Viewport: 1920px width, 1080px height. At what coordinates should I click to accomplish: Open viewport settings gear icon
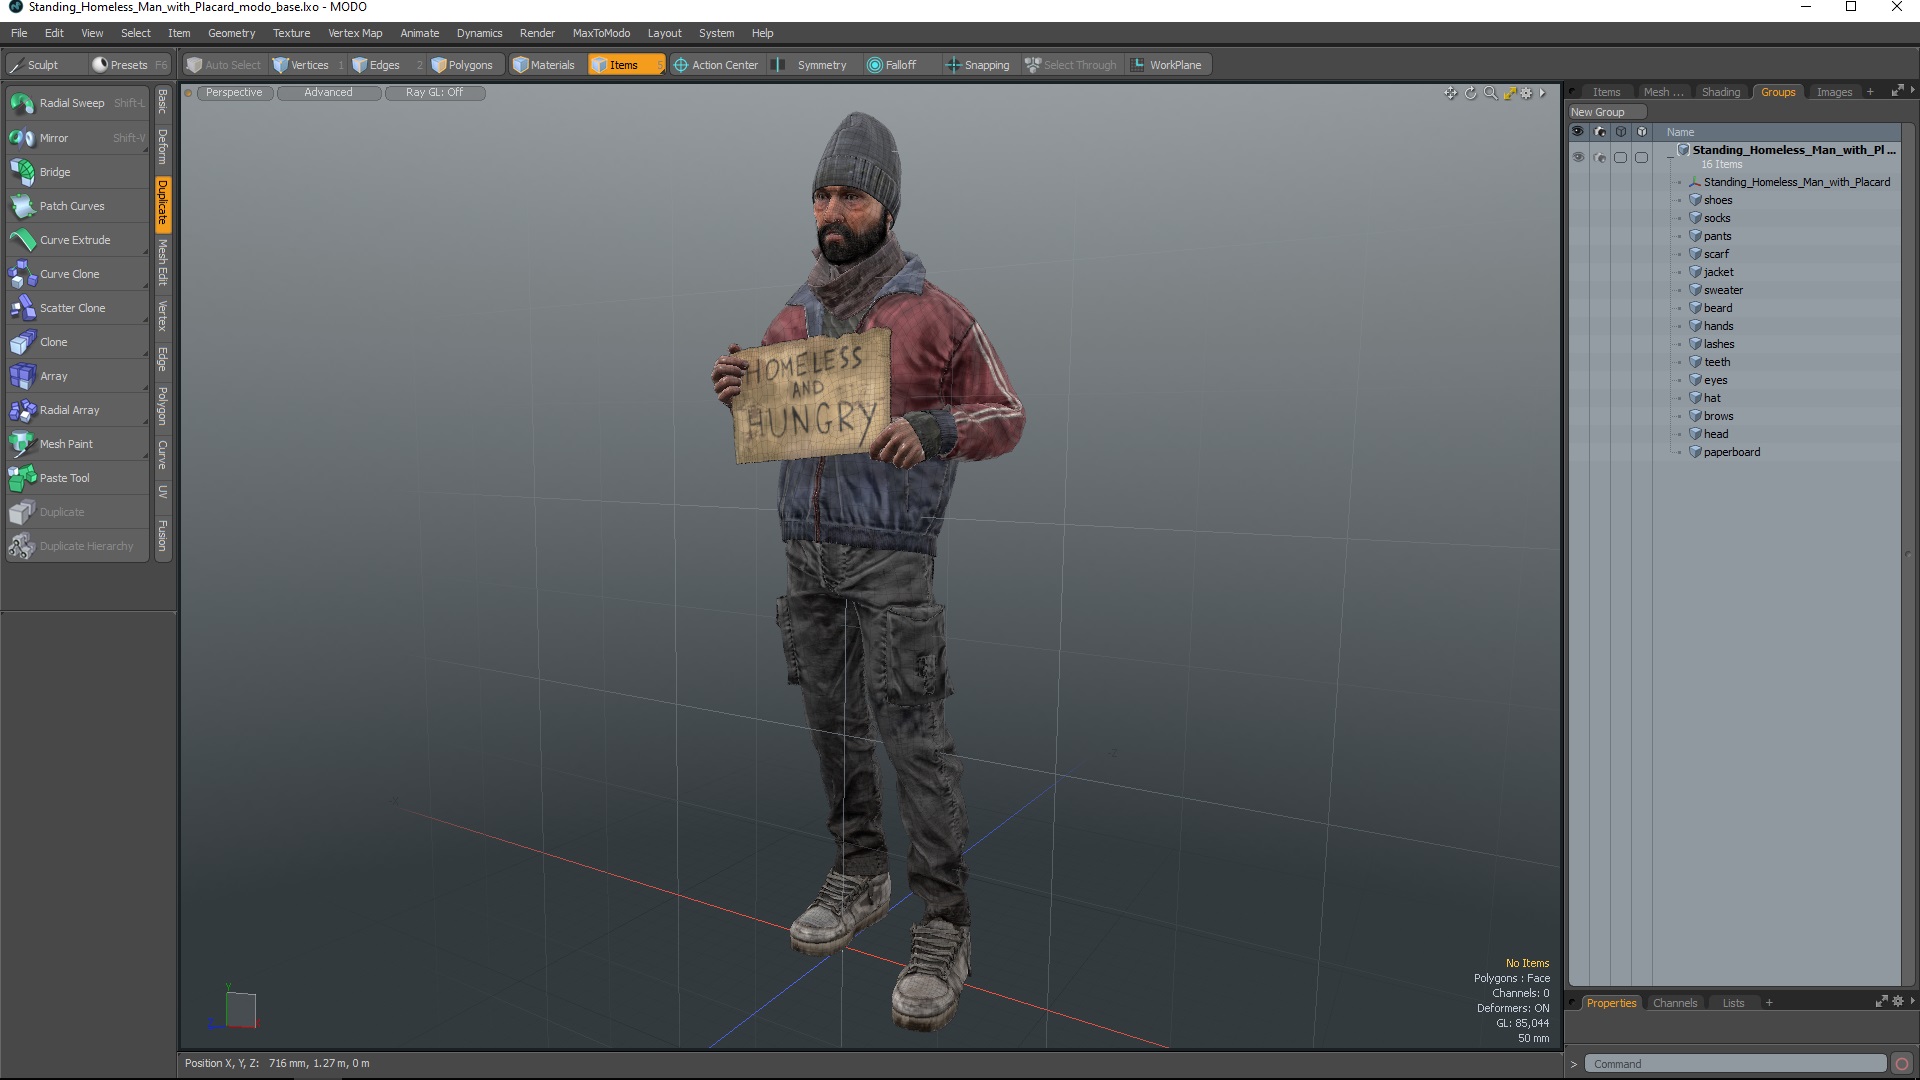pos(1526,93)
